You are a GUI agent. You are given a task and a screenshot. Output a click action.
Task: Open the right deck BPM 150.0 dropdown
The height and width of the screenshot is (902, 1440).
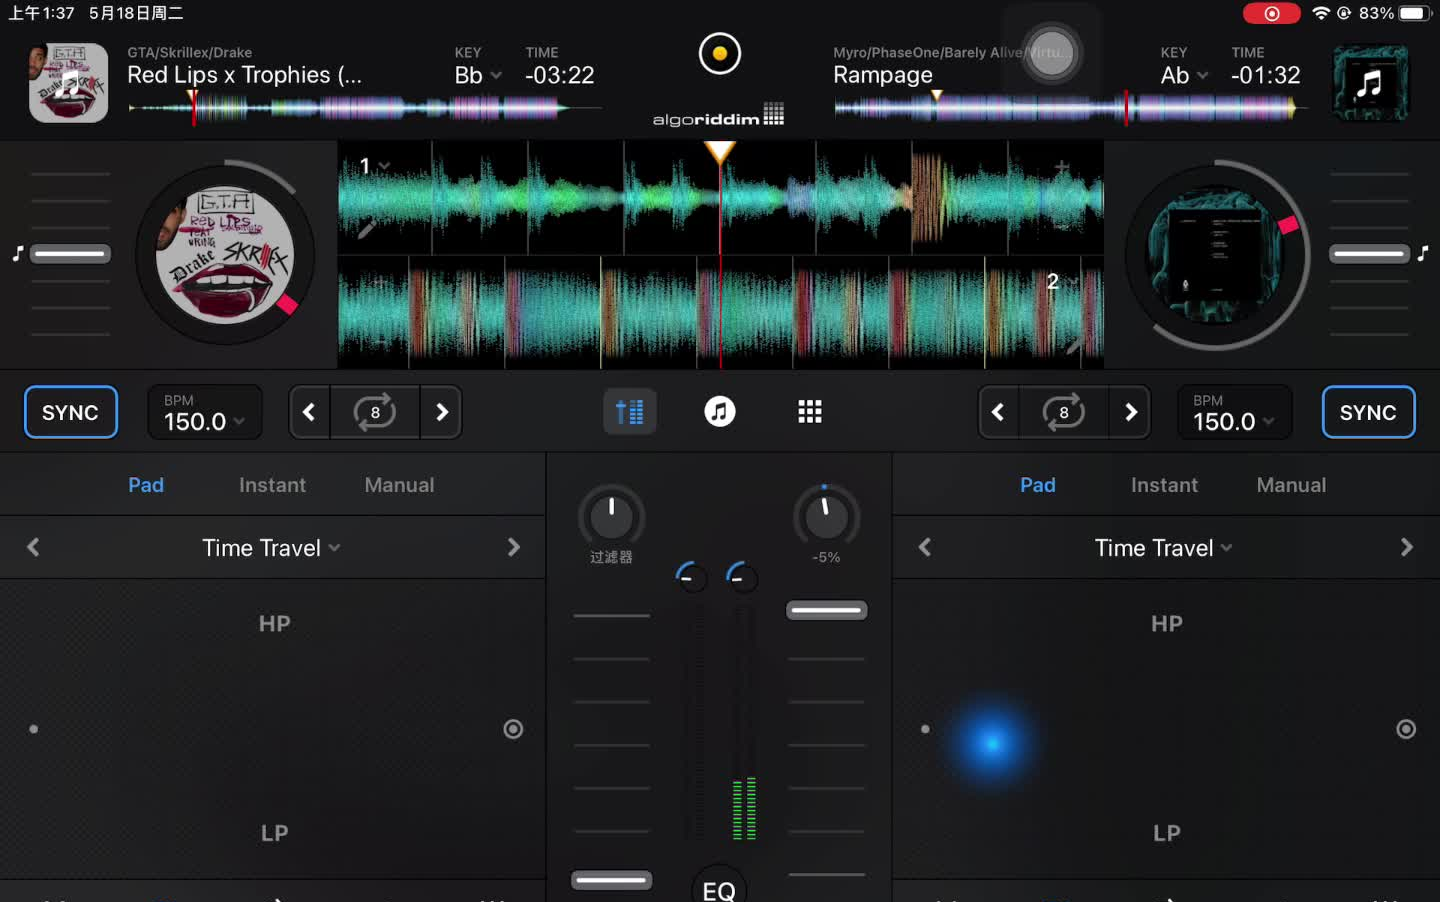[x=1234, y=412]
